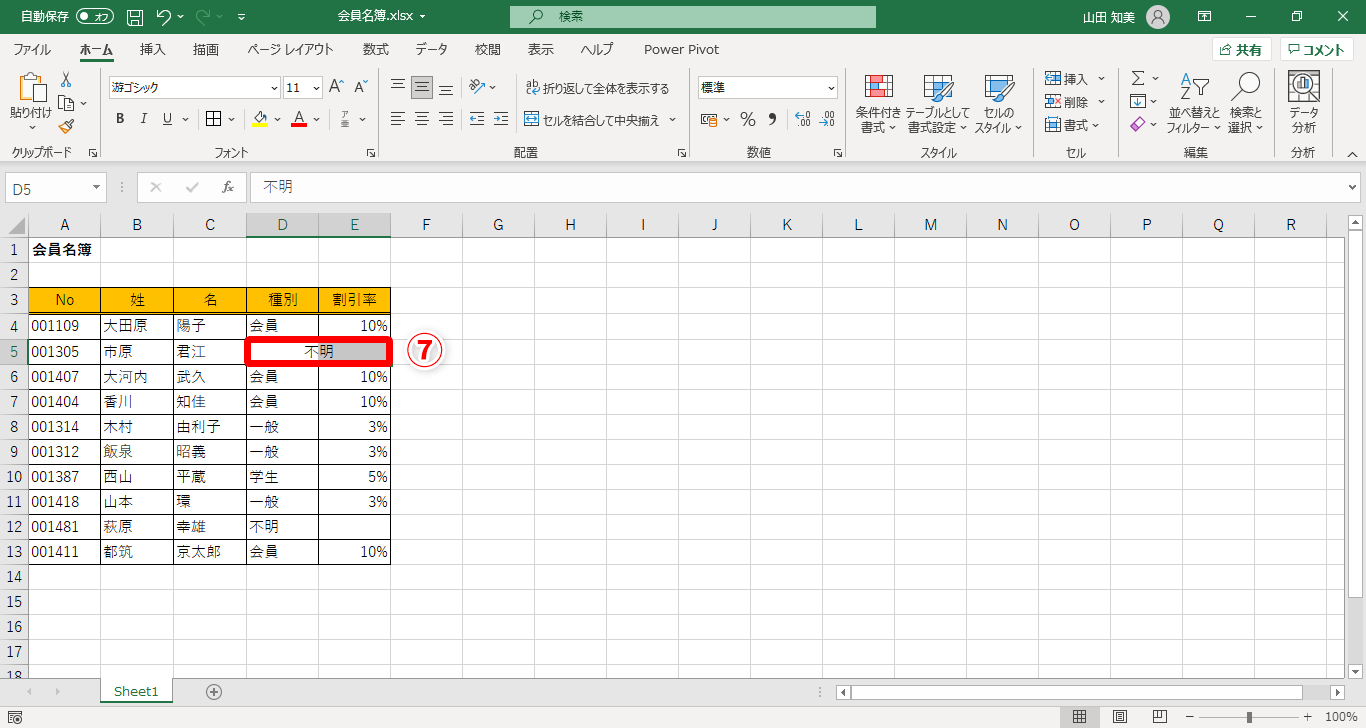This screenshot has height=728, width=1366.
Task: Decrease the cell indent
Action: click(x=476, y=119)
